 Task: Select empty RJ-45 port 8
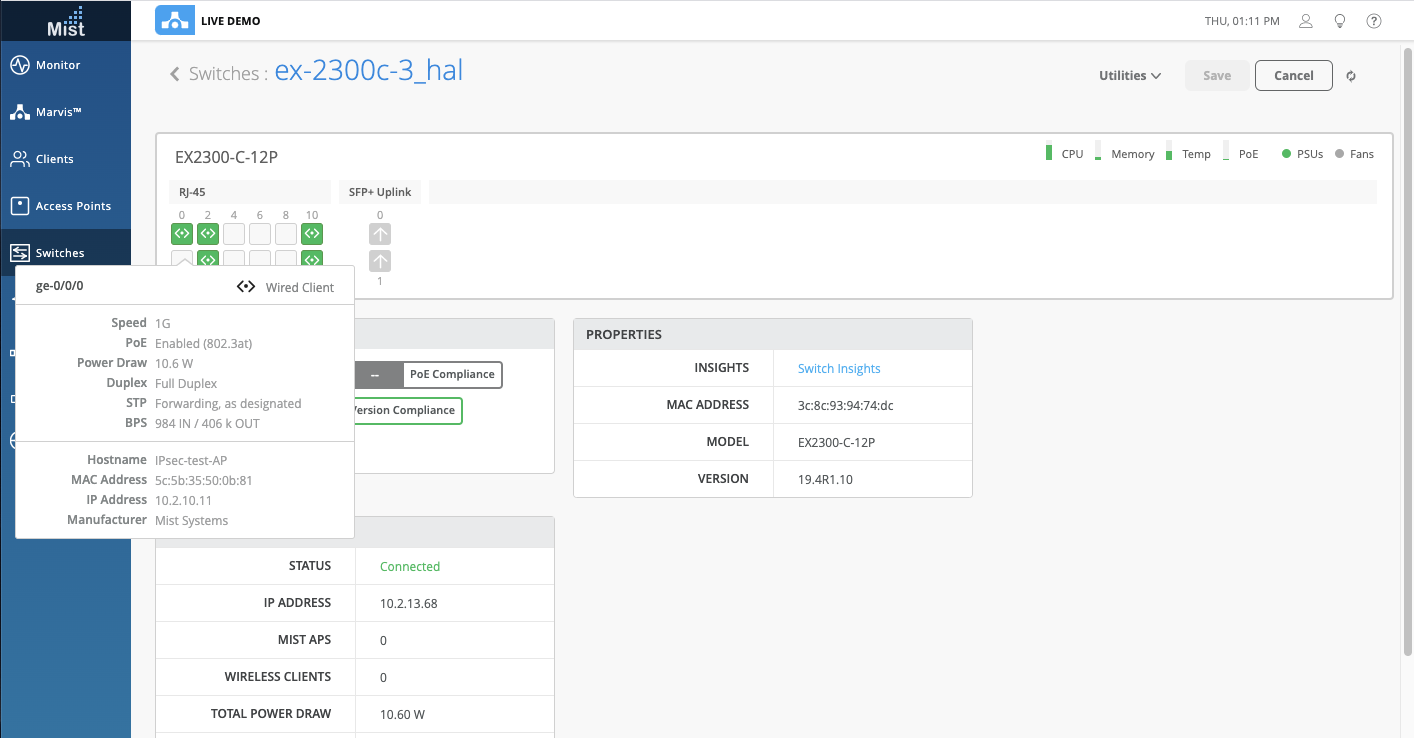coord(286,234)
